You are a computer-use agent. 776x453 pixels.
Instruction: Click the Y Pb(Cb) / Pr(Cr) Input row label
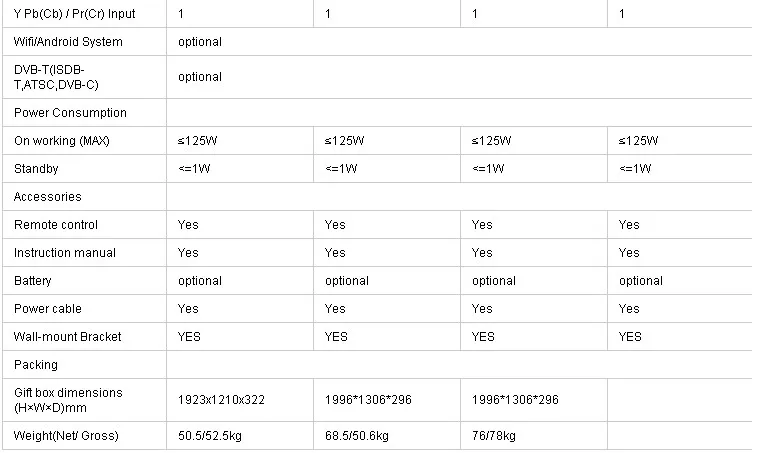point(74,14)
